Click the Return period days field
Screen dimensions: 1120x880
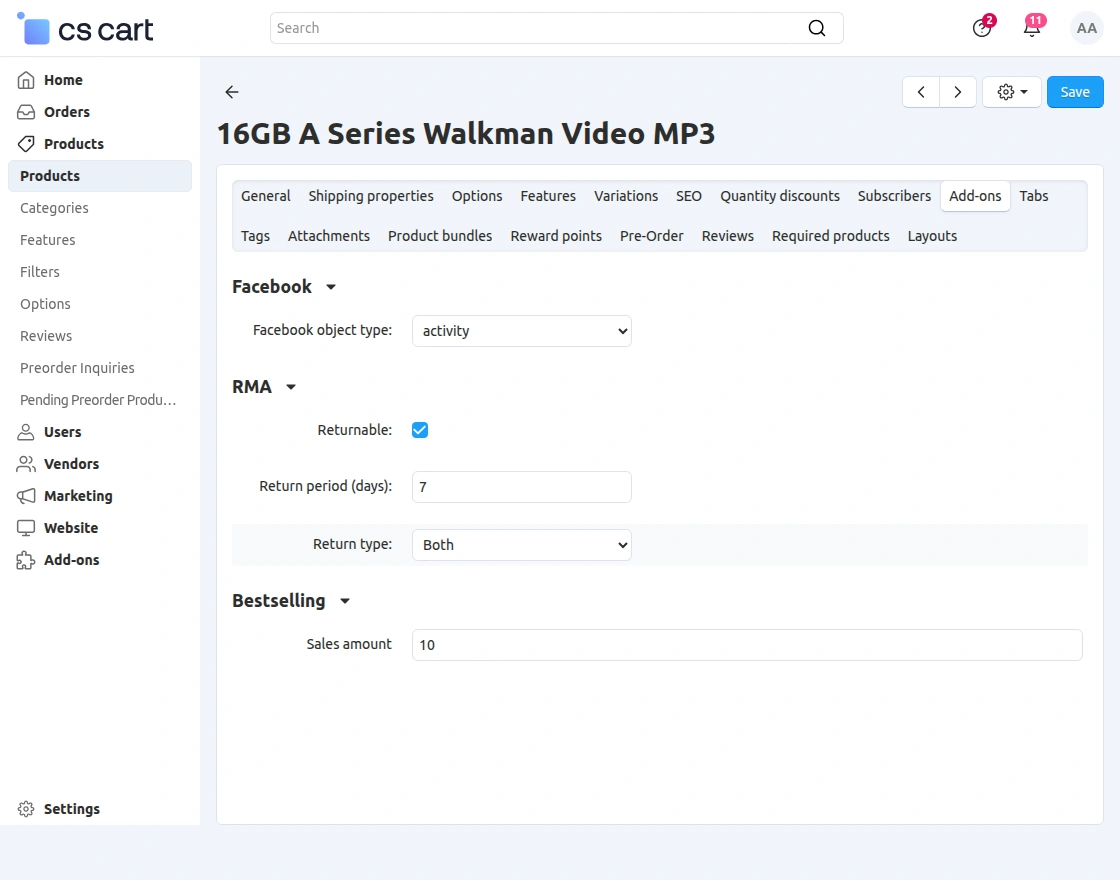click(521, 487)
